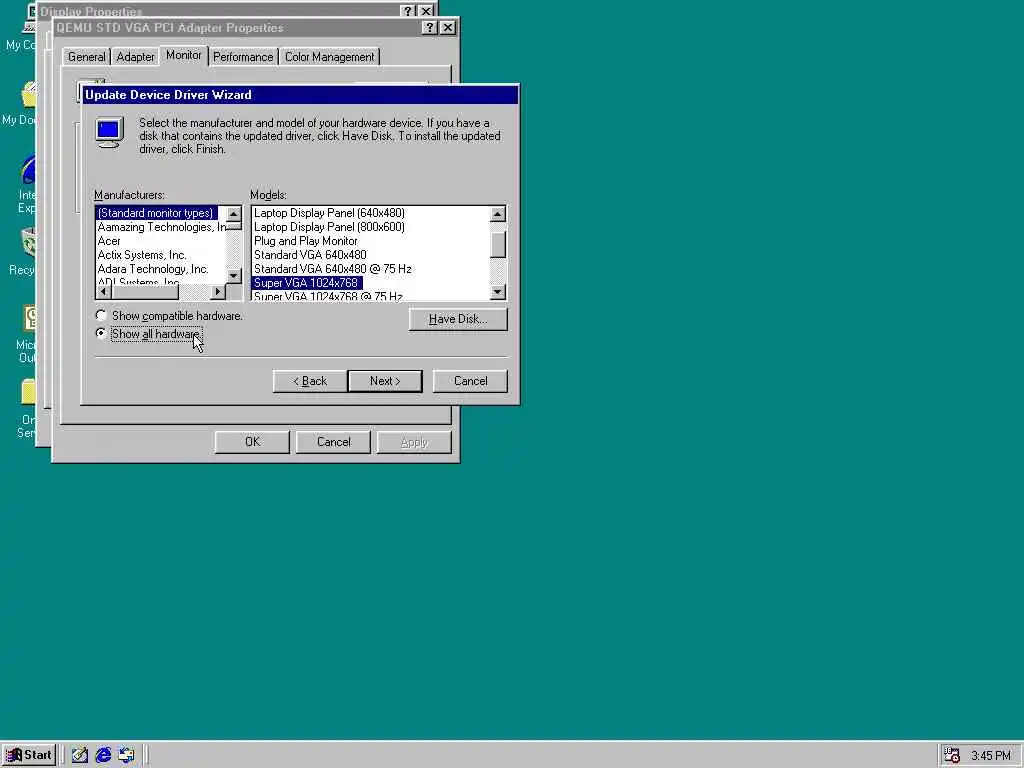Viewport: 1024px width, 768px height.
Task: Click the monitor icon in the wizard
Action: (x=108, y=133)
